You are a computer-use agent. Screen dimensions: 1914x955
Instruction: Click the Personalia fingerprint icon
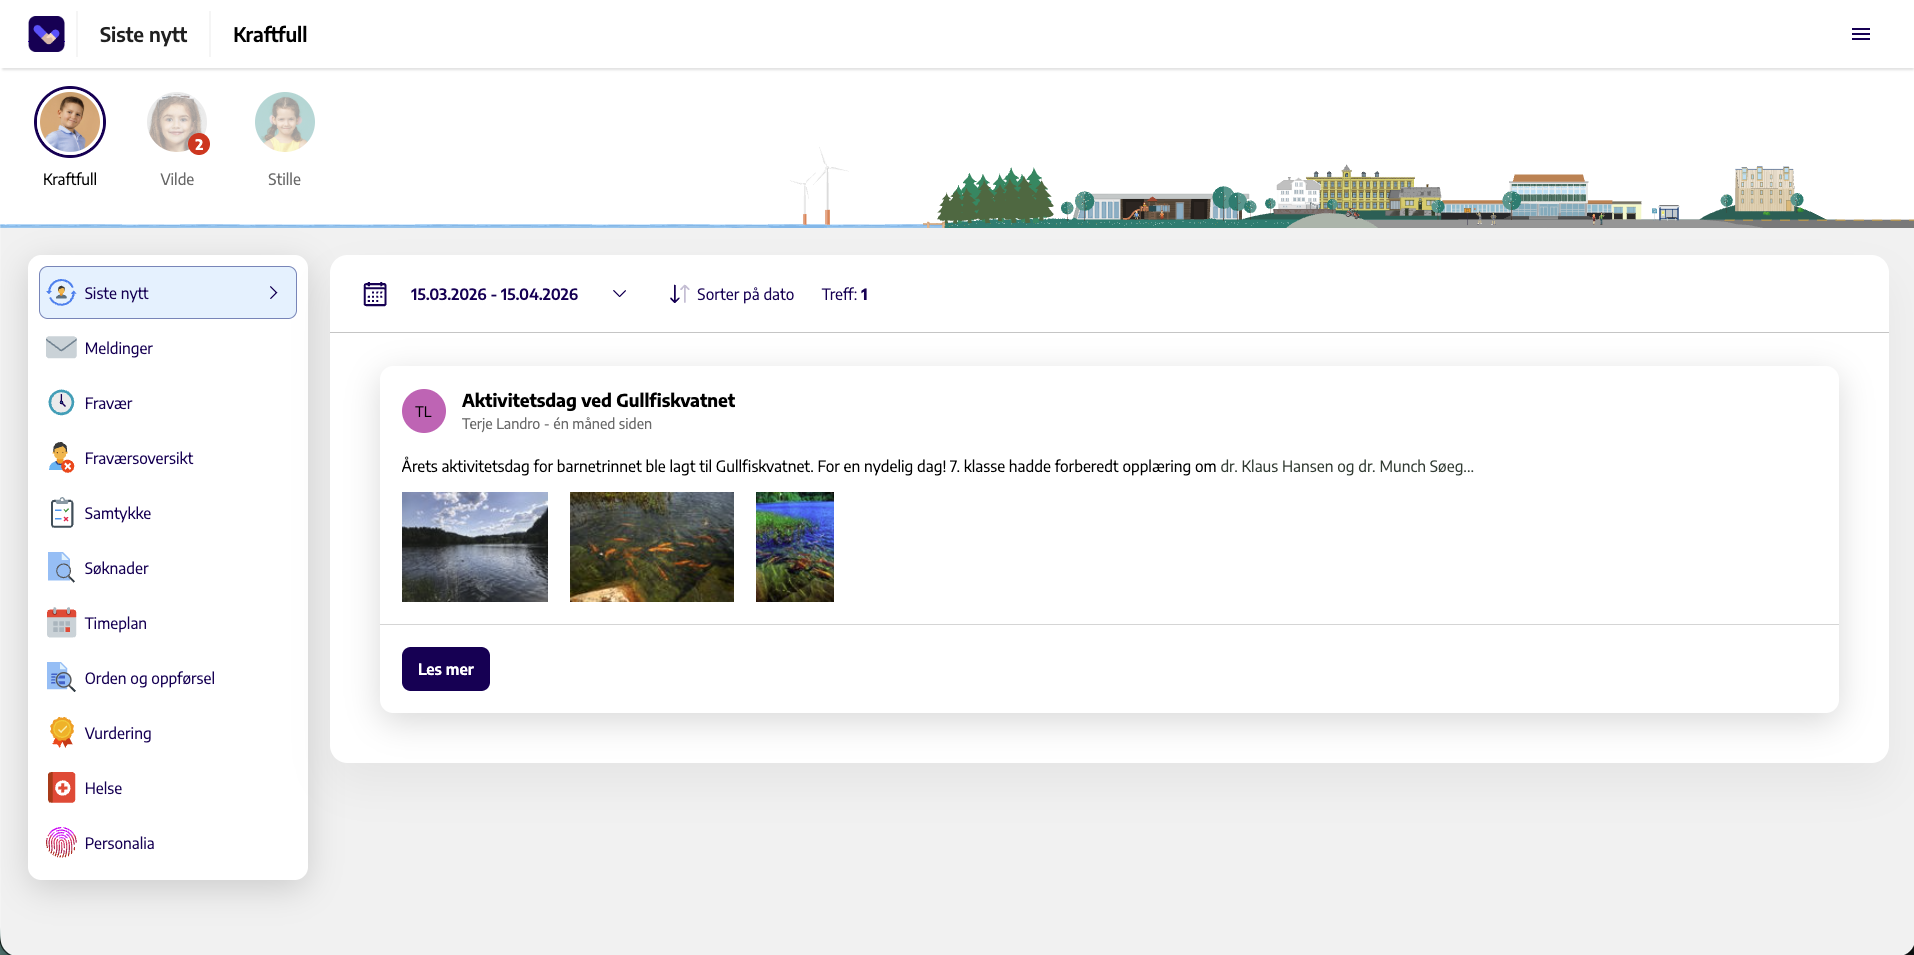pyautogui.click(x=61, y=842)
